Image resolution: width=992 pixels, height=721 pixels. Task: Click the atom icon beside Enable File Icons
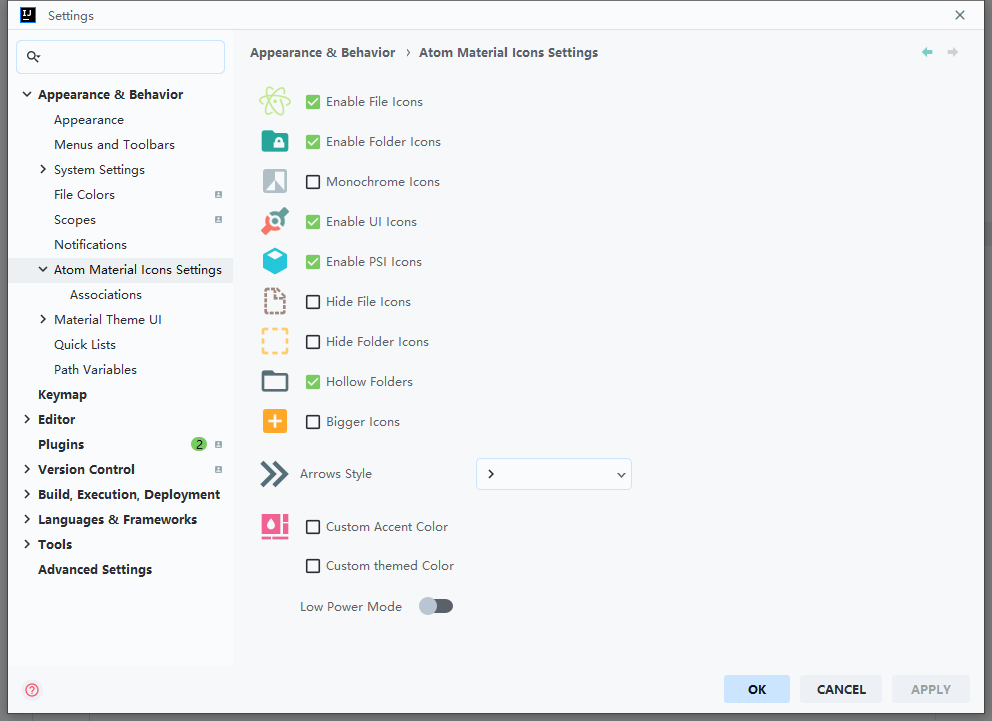pos(275,101)
